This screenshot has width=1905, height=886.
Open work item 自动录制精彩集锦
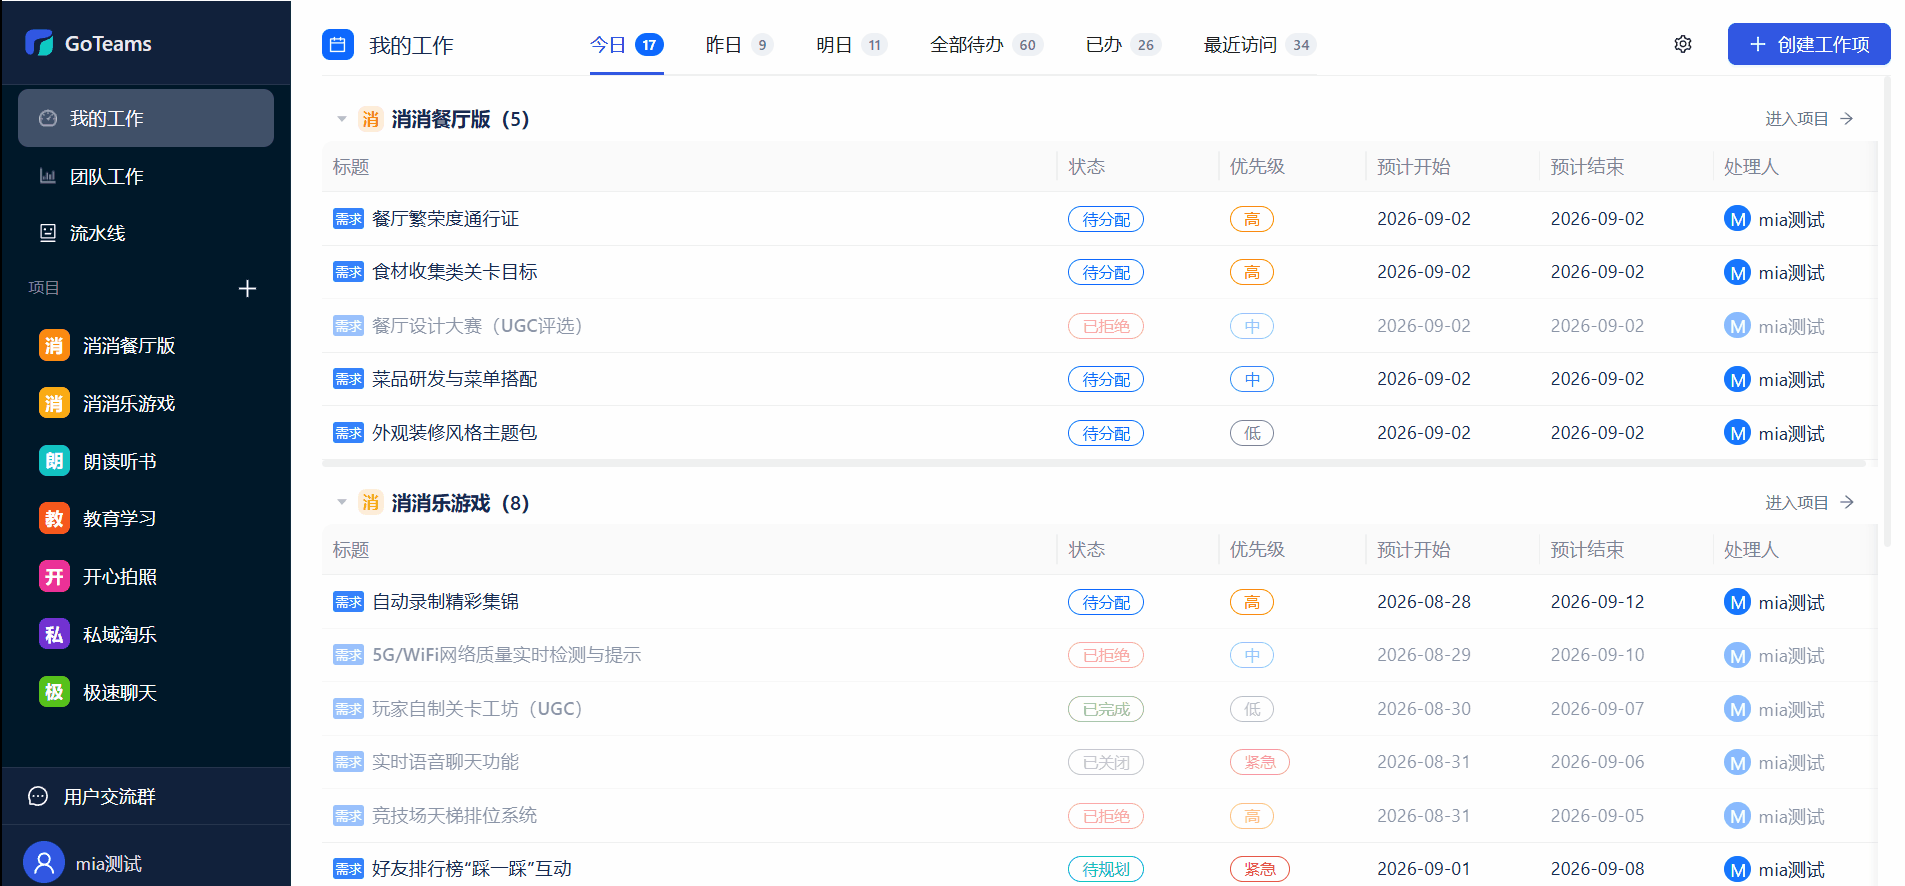[x=445, y=602]
